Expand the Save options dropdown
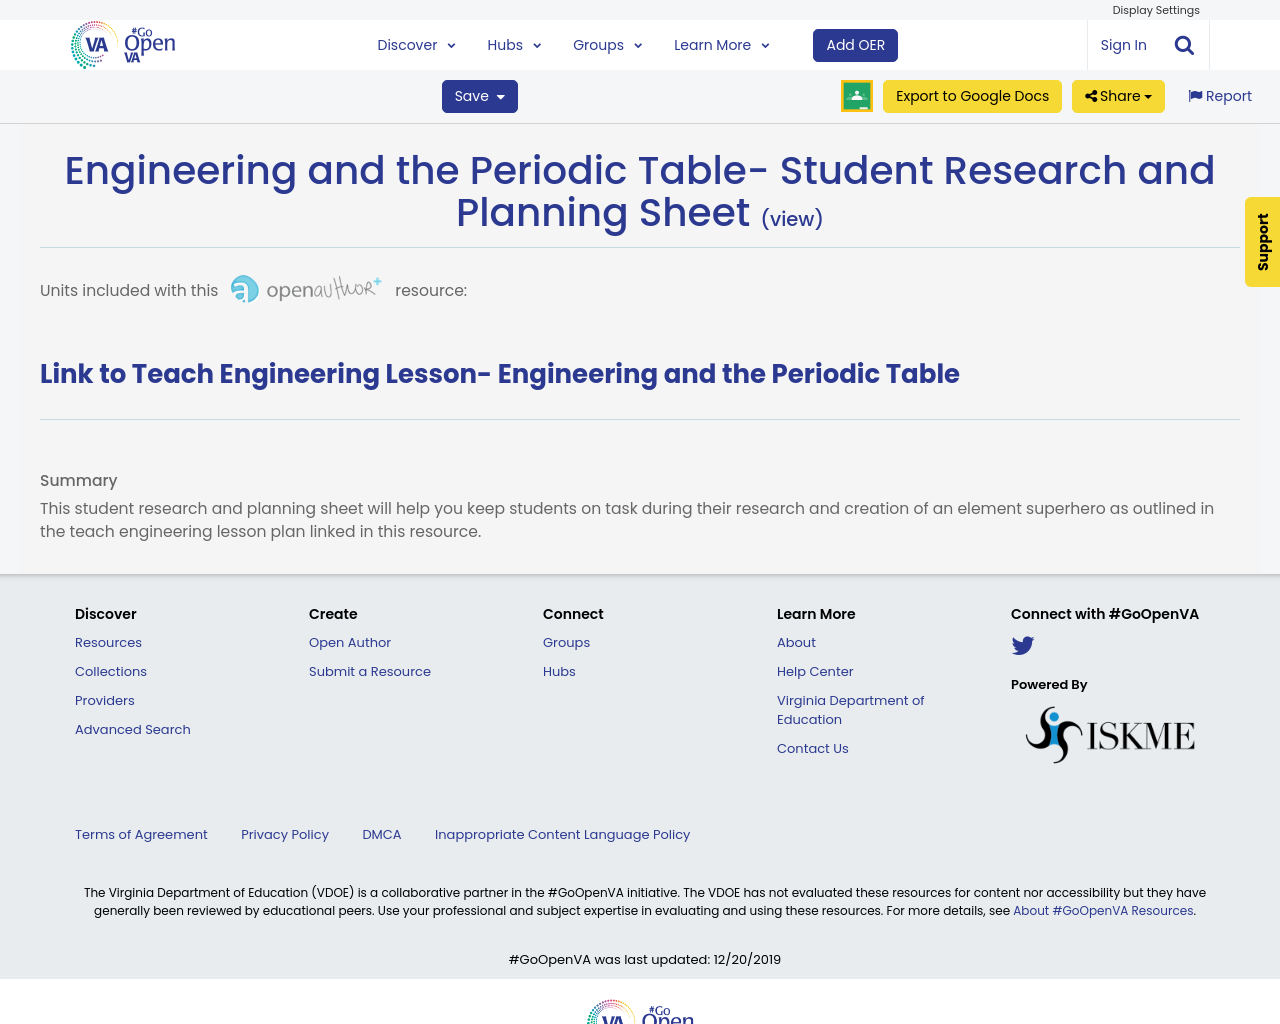Image resolution: width=1280 pixels, height=1024 pixels. pyautogui.click(x=479, y=94)
